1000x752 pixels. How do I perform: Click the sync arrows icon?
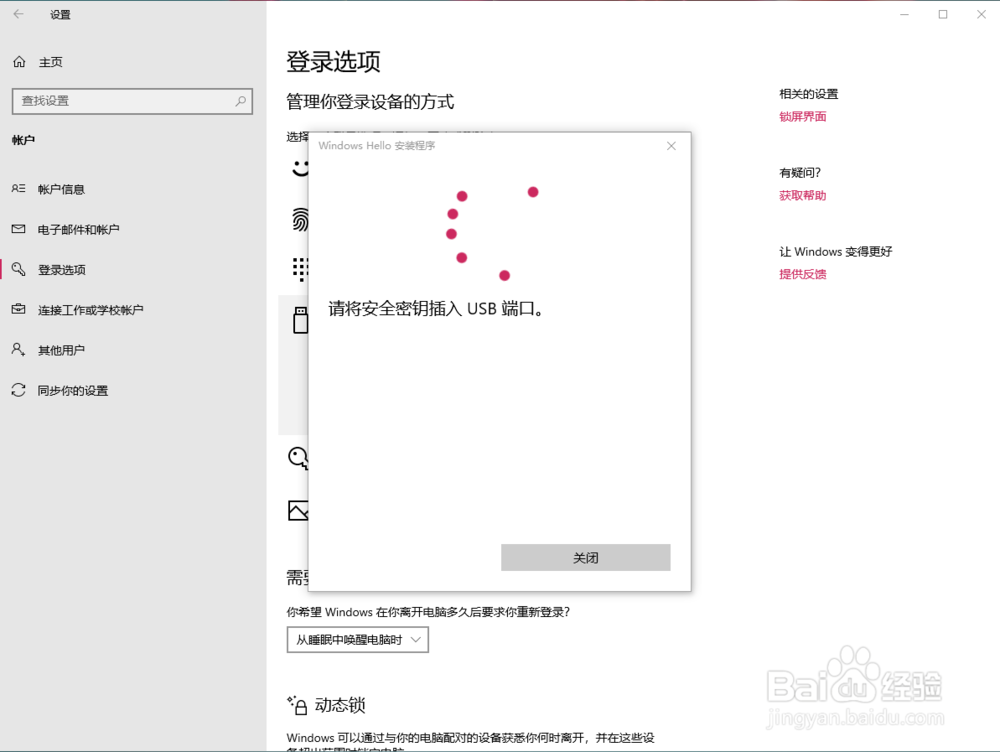(18, 390)
